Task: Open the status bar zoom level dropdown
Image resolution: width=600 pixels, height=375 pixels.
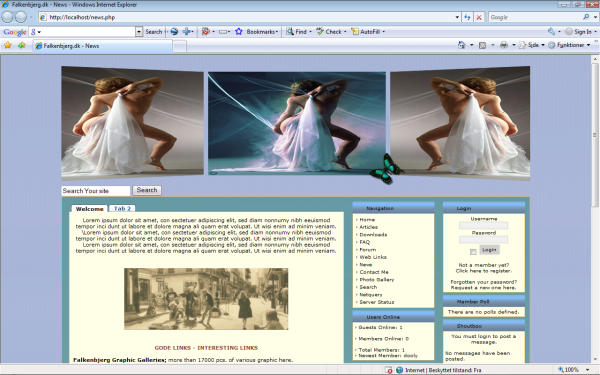Action: coord(587,370)
